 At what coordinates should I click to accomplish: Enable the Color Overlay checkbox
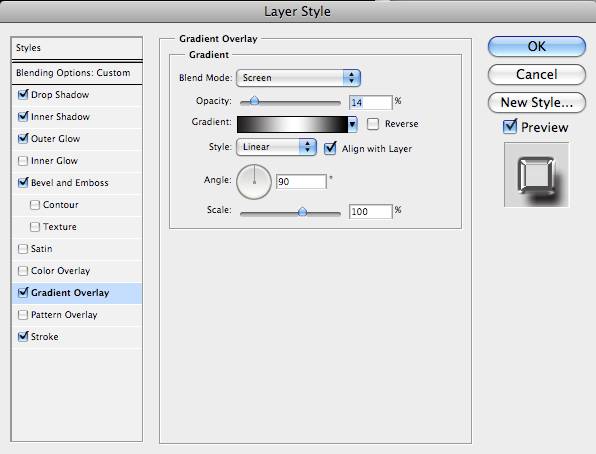tap(23, 271)
